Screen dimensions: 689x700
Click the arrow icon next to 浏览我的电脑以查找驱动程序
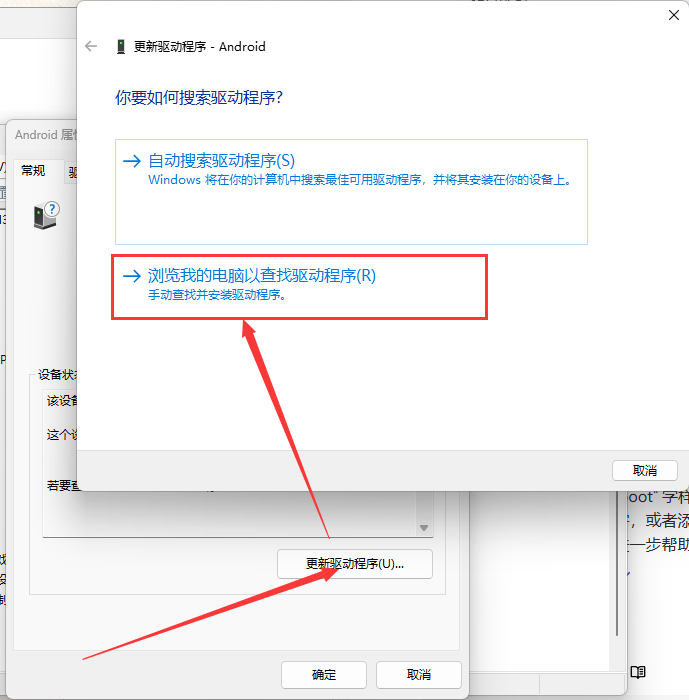coord(131,276)
